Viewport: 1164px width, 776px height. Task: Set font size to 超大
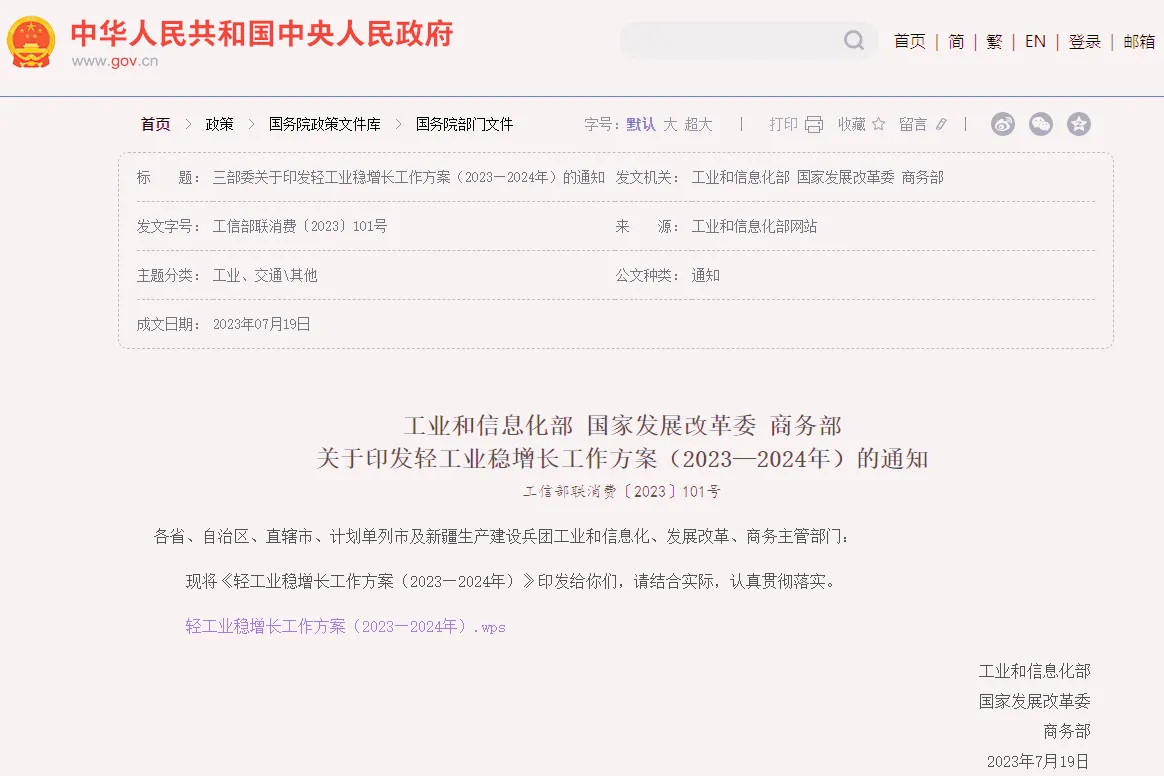tap(698, 124)
